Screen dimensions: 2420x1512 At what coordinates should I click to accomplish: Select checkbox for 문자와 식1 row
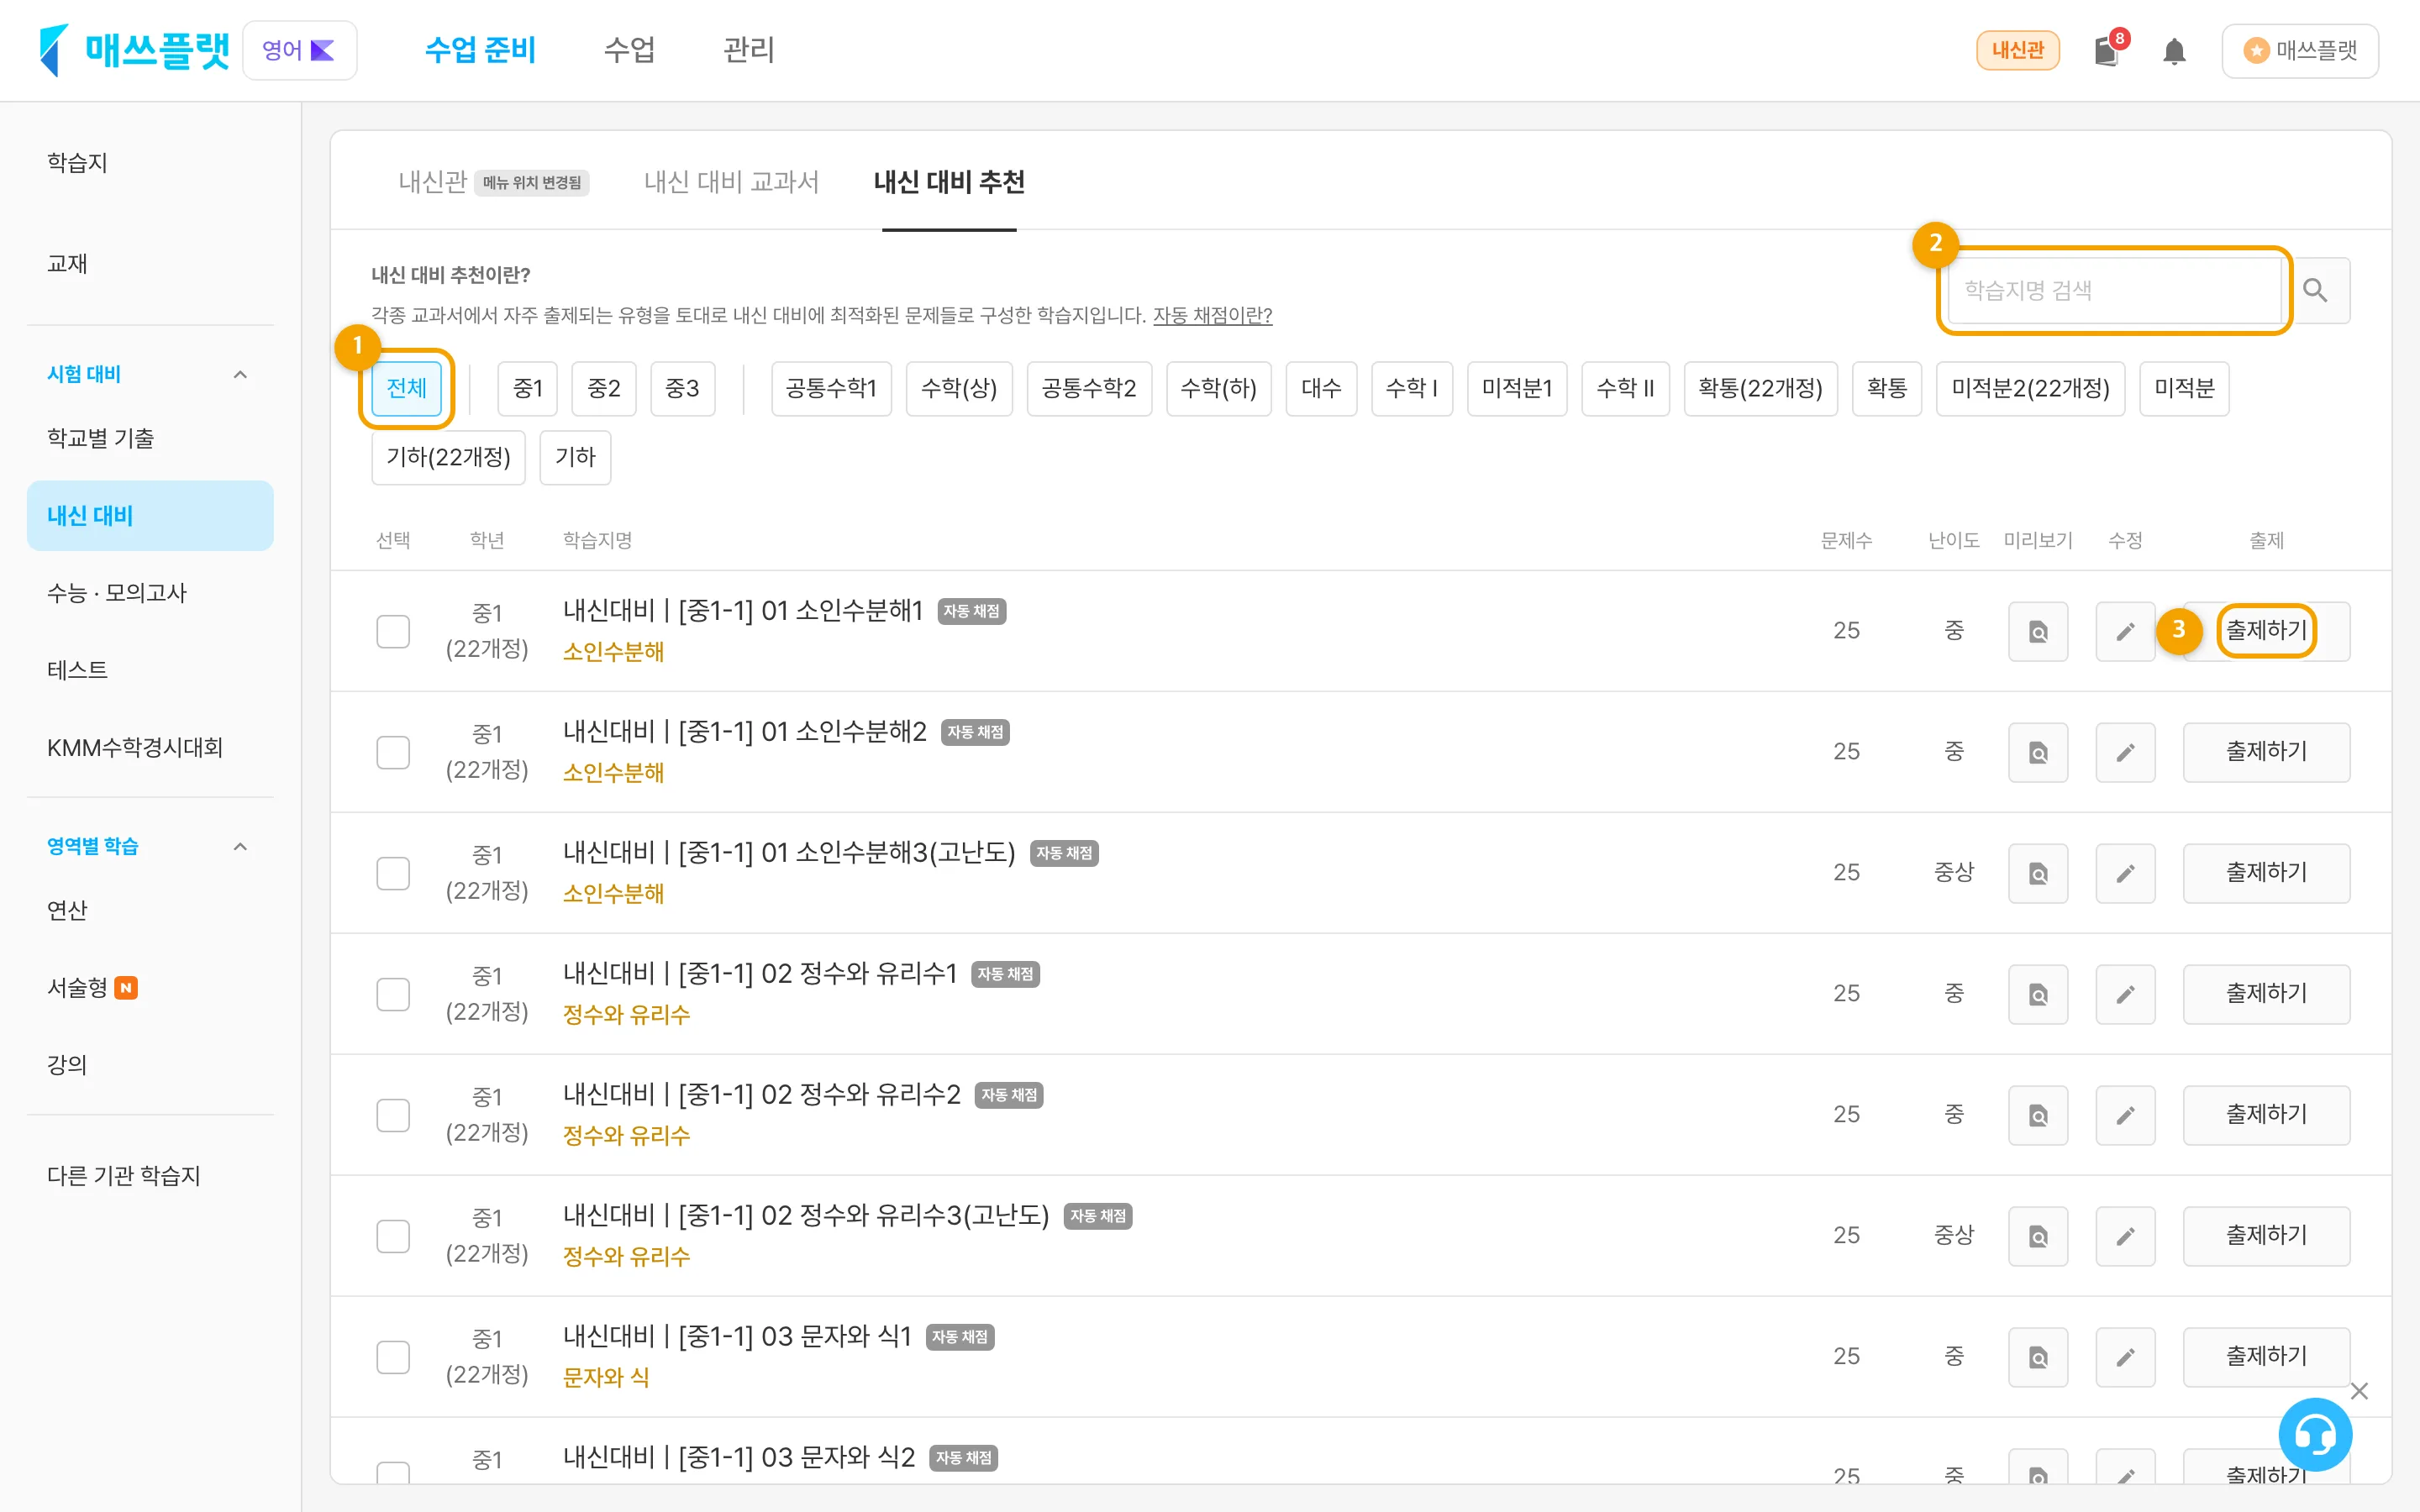tap(393, 1357)
